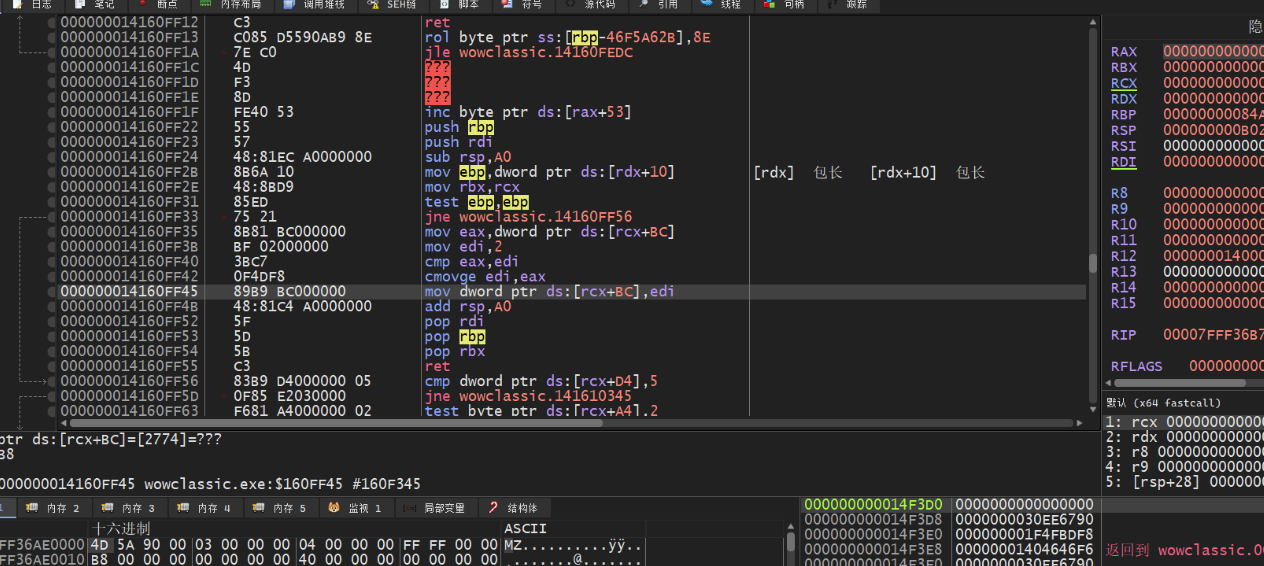The width and height of the screenshot is (1264, 566).
Task: Select opcode bytes '48:81EC A0000000'
Action: click(302, 157)
